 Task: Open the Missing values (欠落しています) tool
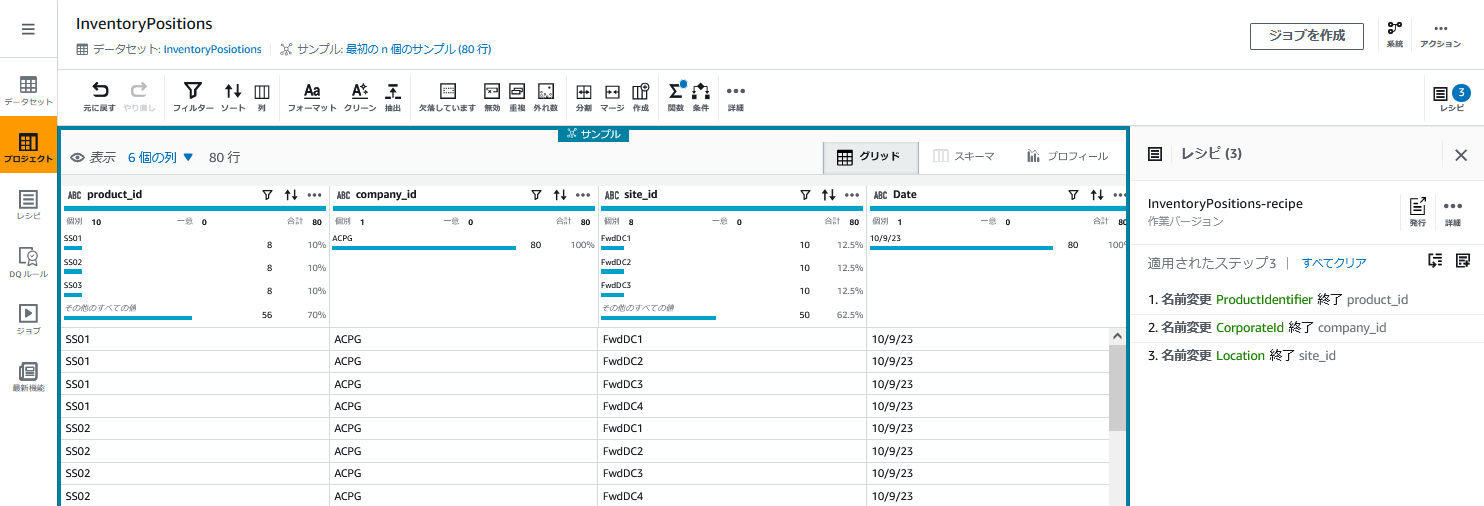click(447, 96)
